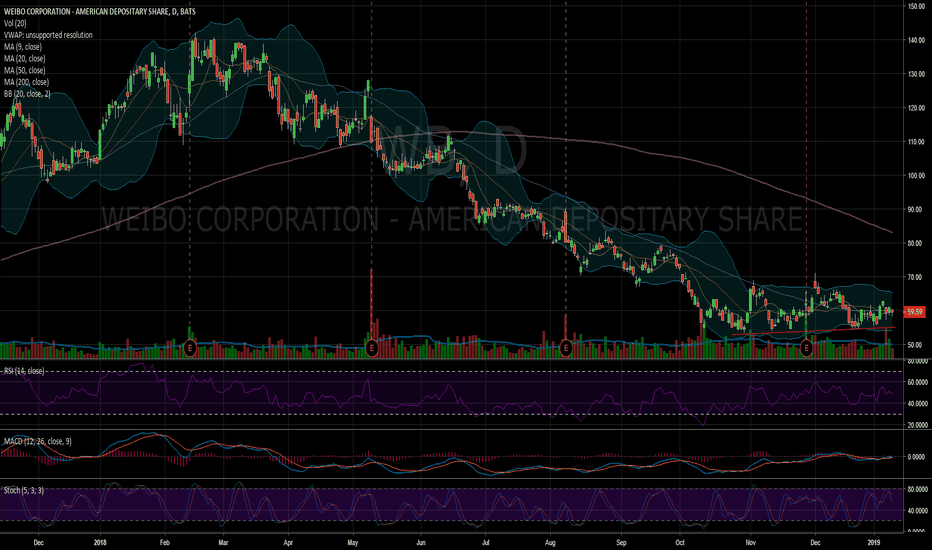The width and height of the screenshot is (932, 550).
Task: Click the 100.00 price axis label
Action: tap(915, 175)
